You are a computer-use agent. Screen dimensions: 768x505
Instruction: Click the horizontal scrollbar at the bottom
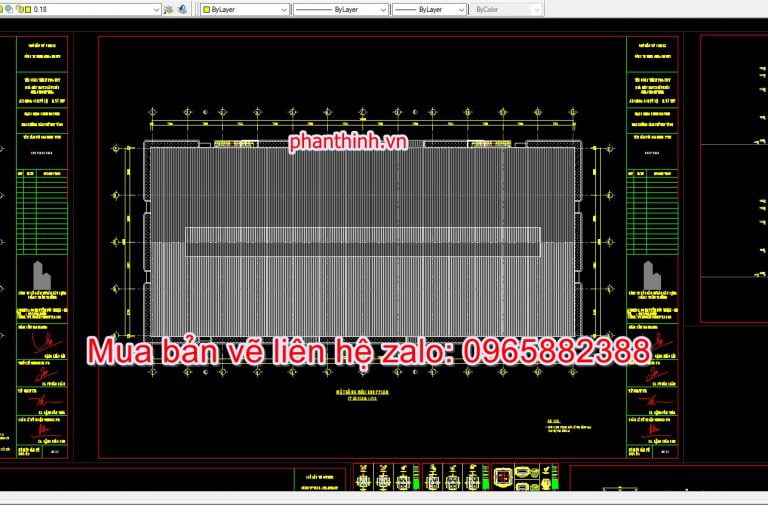[x=384, y=497]
